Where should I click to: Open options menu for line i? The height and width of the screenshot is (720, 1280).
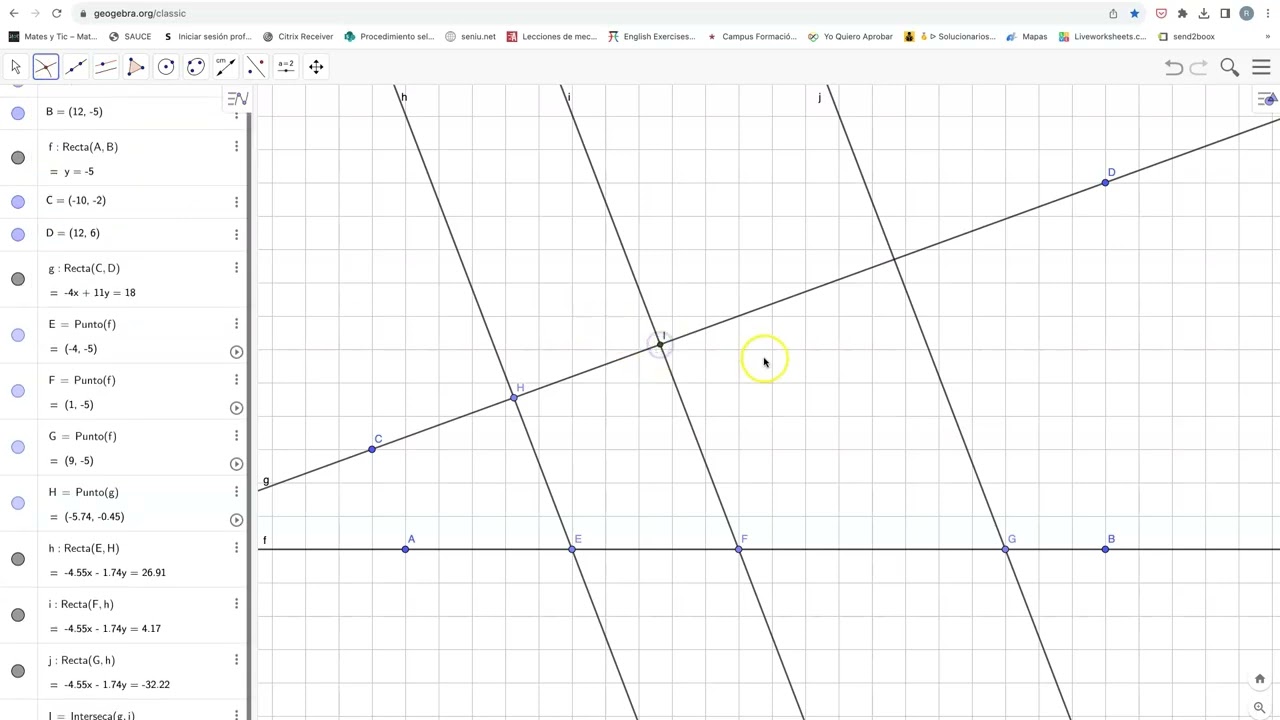pos(236,604)
